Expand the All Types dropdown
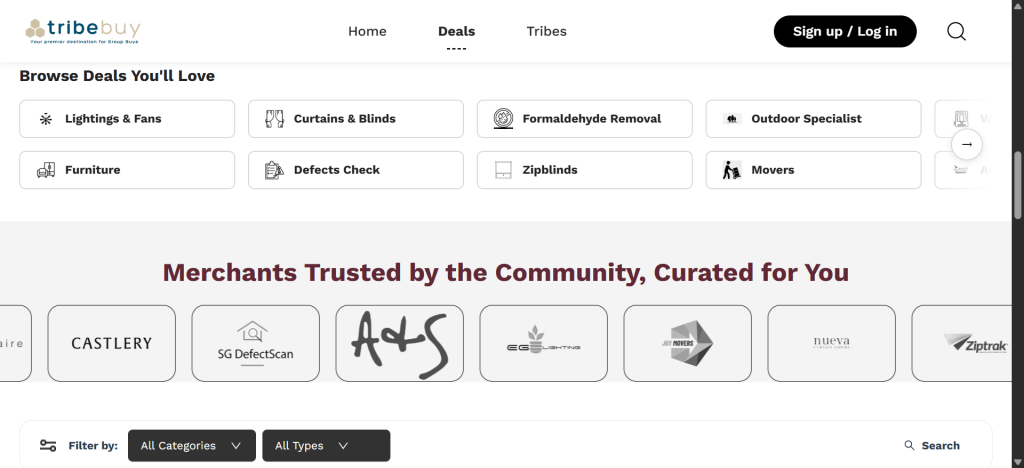This screenshot has height=468, width=1024. pos(326,446)
